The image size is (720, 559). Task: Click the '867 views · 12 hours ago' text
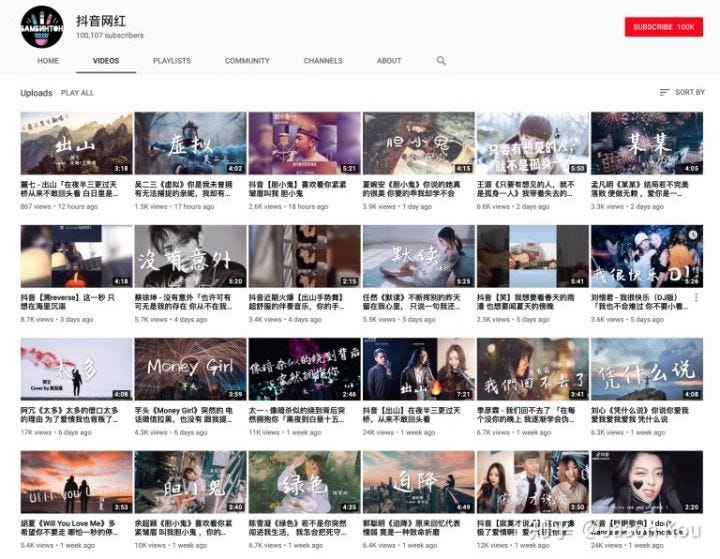point(59,207)
